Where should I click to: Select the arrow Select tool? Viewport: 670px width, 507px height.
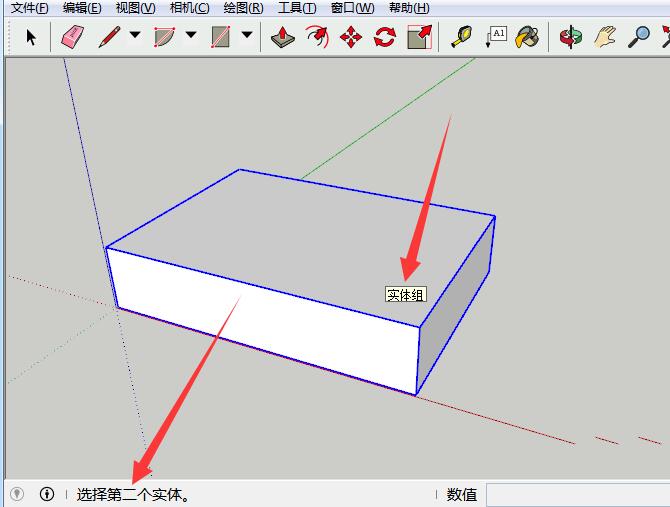point(31,37)
